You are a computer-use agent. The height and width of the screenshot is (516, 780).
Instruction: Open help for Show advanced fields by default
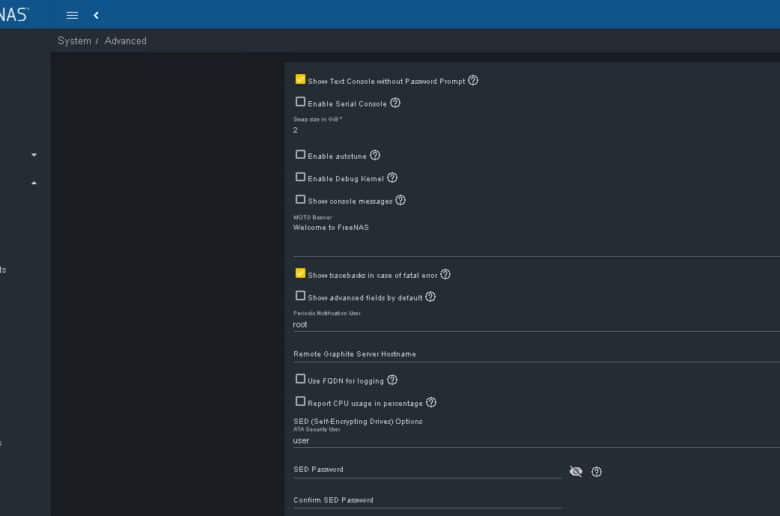[430, 297]
